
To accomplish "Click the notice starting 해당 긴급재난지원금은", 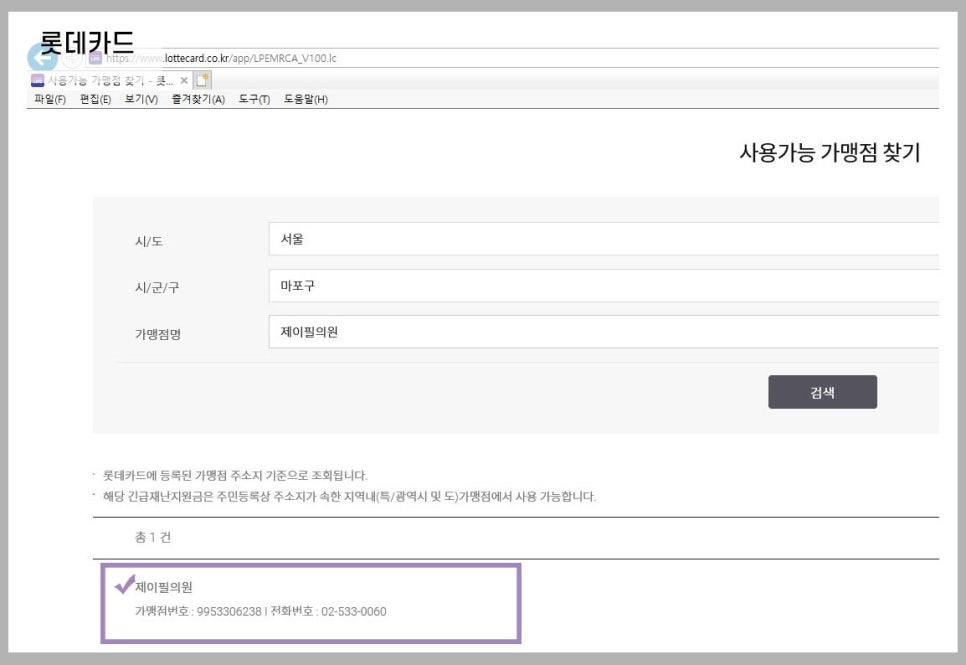I will (349, 497).
